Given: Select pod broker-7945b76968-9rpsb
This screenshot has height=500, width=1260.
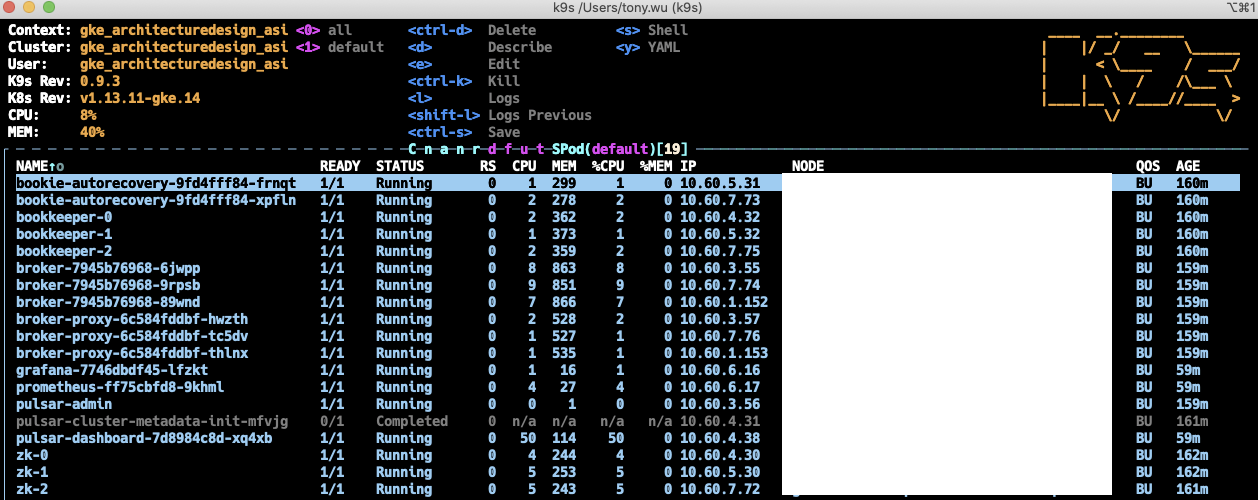Looking at the screenshot, I should [628, 285].
